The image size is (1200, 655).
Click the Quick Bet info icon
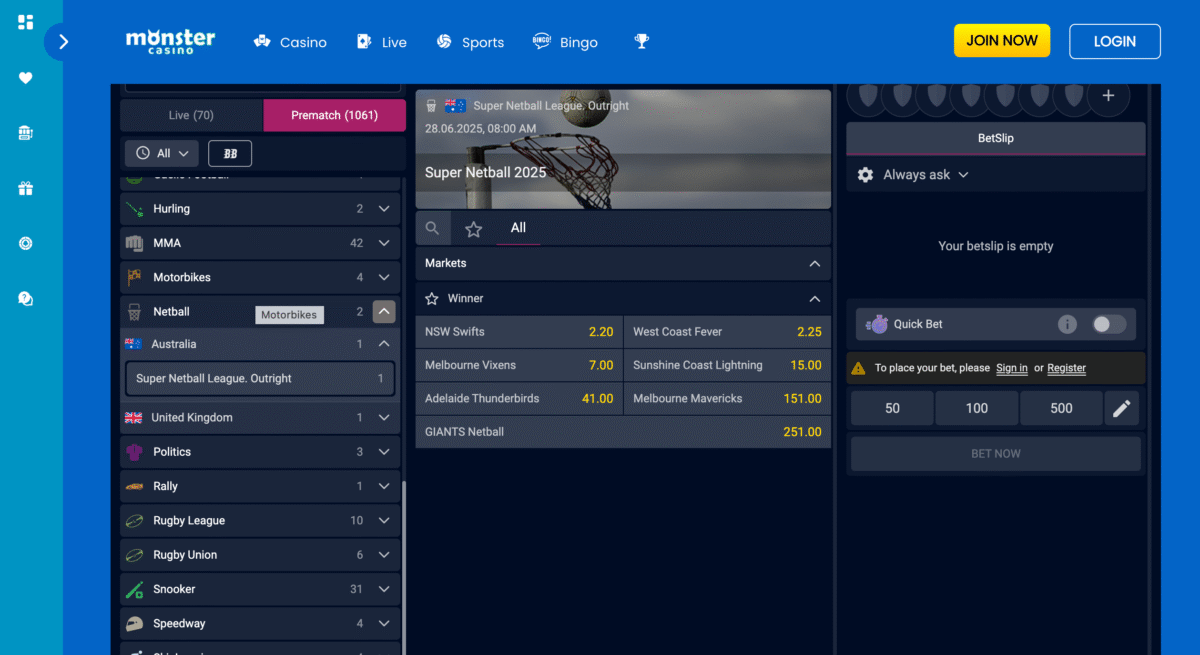point(1067,324)
